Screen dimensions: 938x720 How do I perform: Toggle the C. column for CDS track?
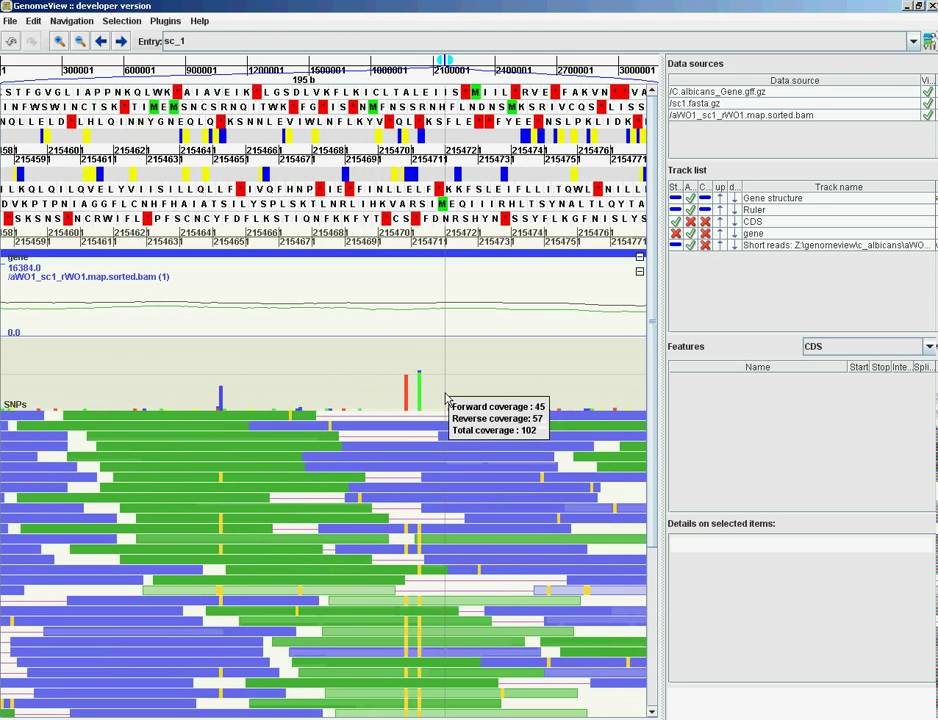705,222
